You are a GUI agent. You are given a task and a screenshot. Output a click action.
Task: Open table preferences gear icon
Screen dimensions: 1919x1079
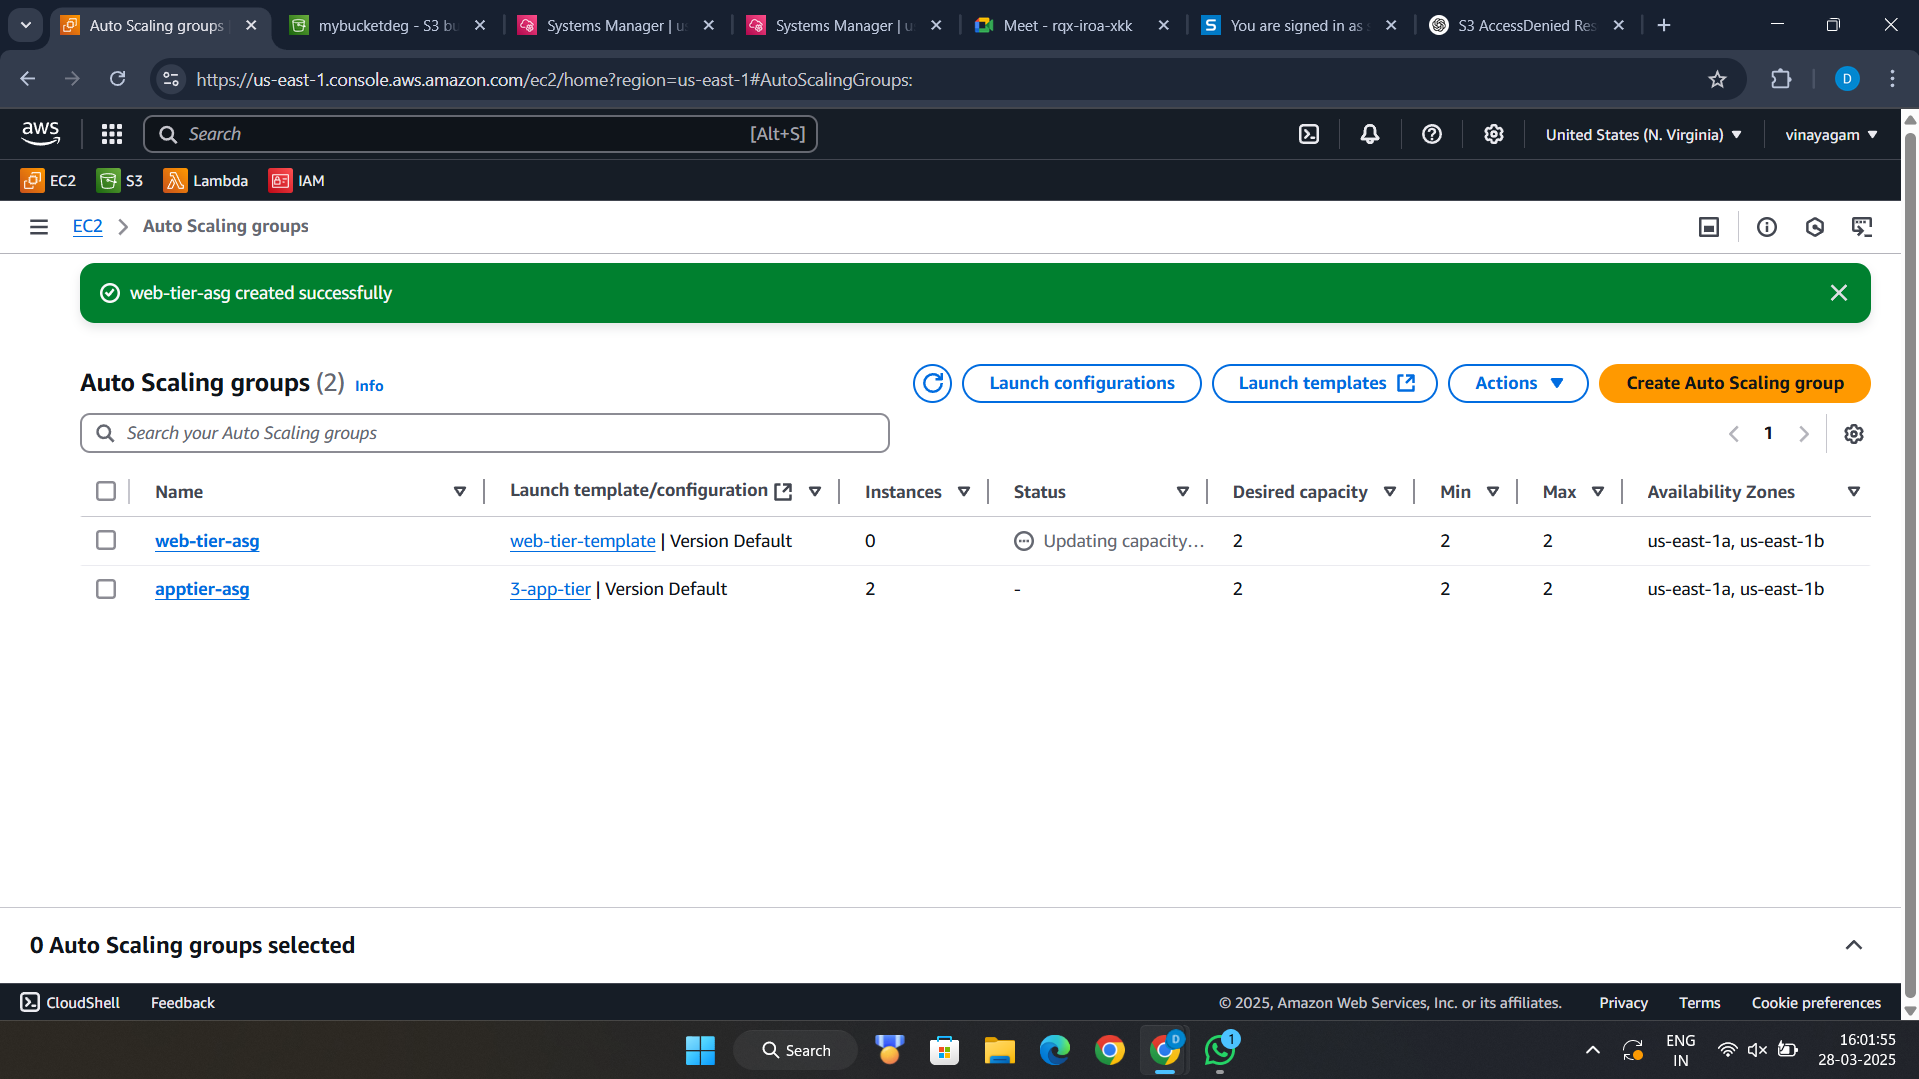point(1854,434)
